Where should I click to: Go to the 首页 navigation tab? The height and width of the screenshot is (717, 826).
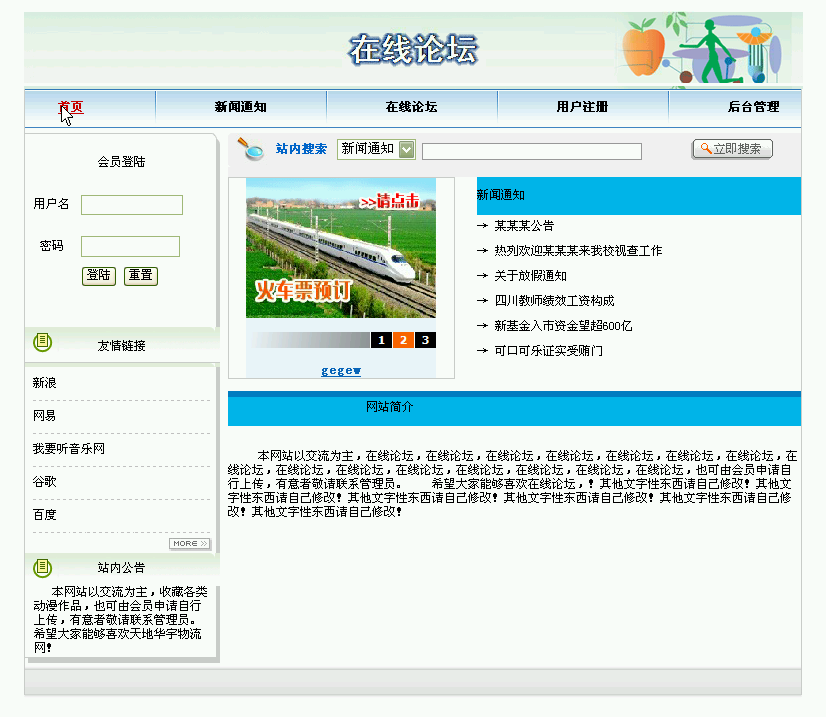click(x=71, y=107)
